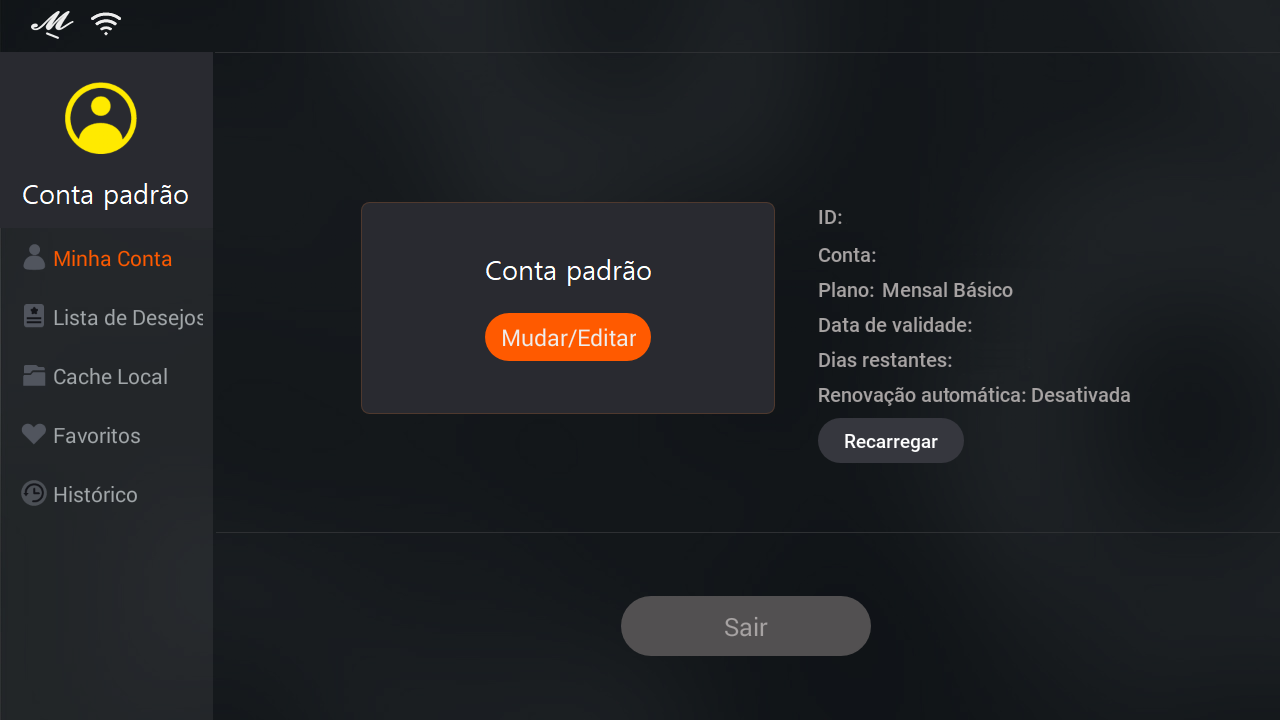Click the Recarregar button

click(x=891, y=441)
